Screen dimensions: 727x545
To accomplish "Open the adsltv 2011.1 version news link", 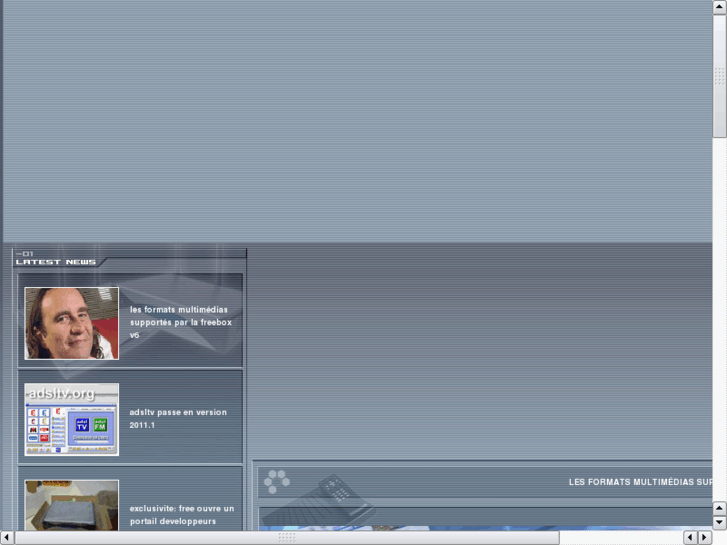I will click(178, 418).
